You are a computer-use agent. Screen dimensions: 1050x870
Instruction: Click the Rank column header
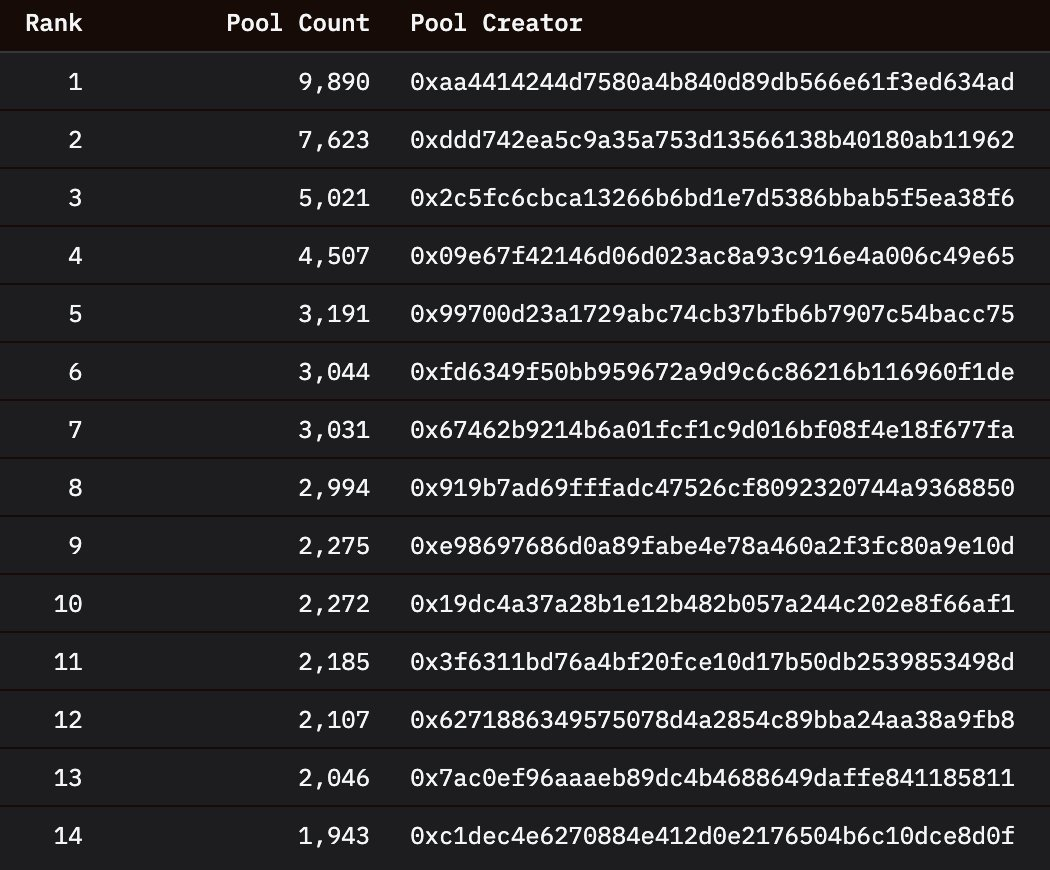54,23
